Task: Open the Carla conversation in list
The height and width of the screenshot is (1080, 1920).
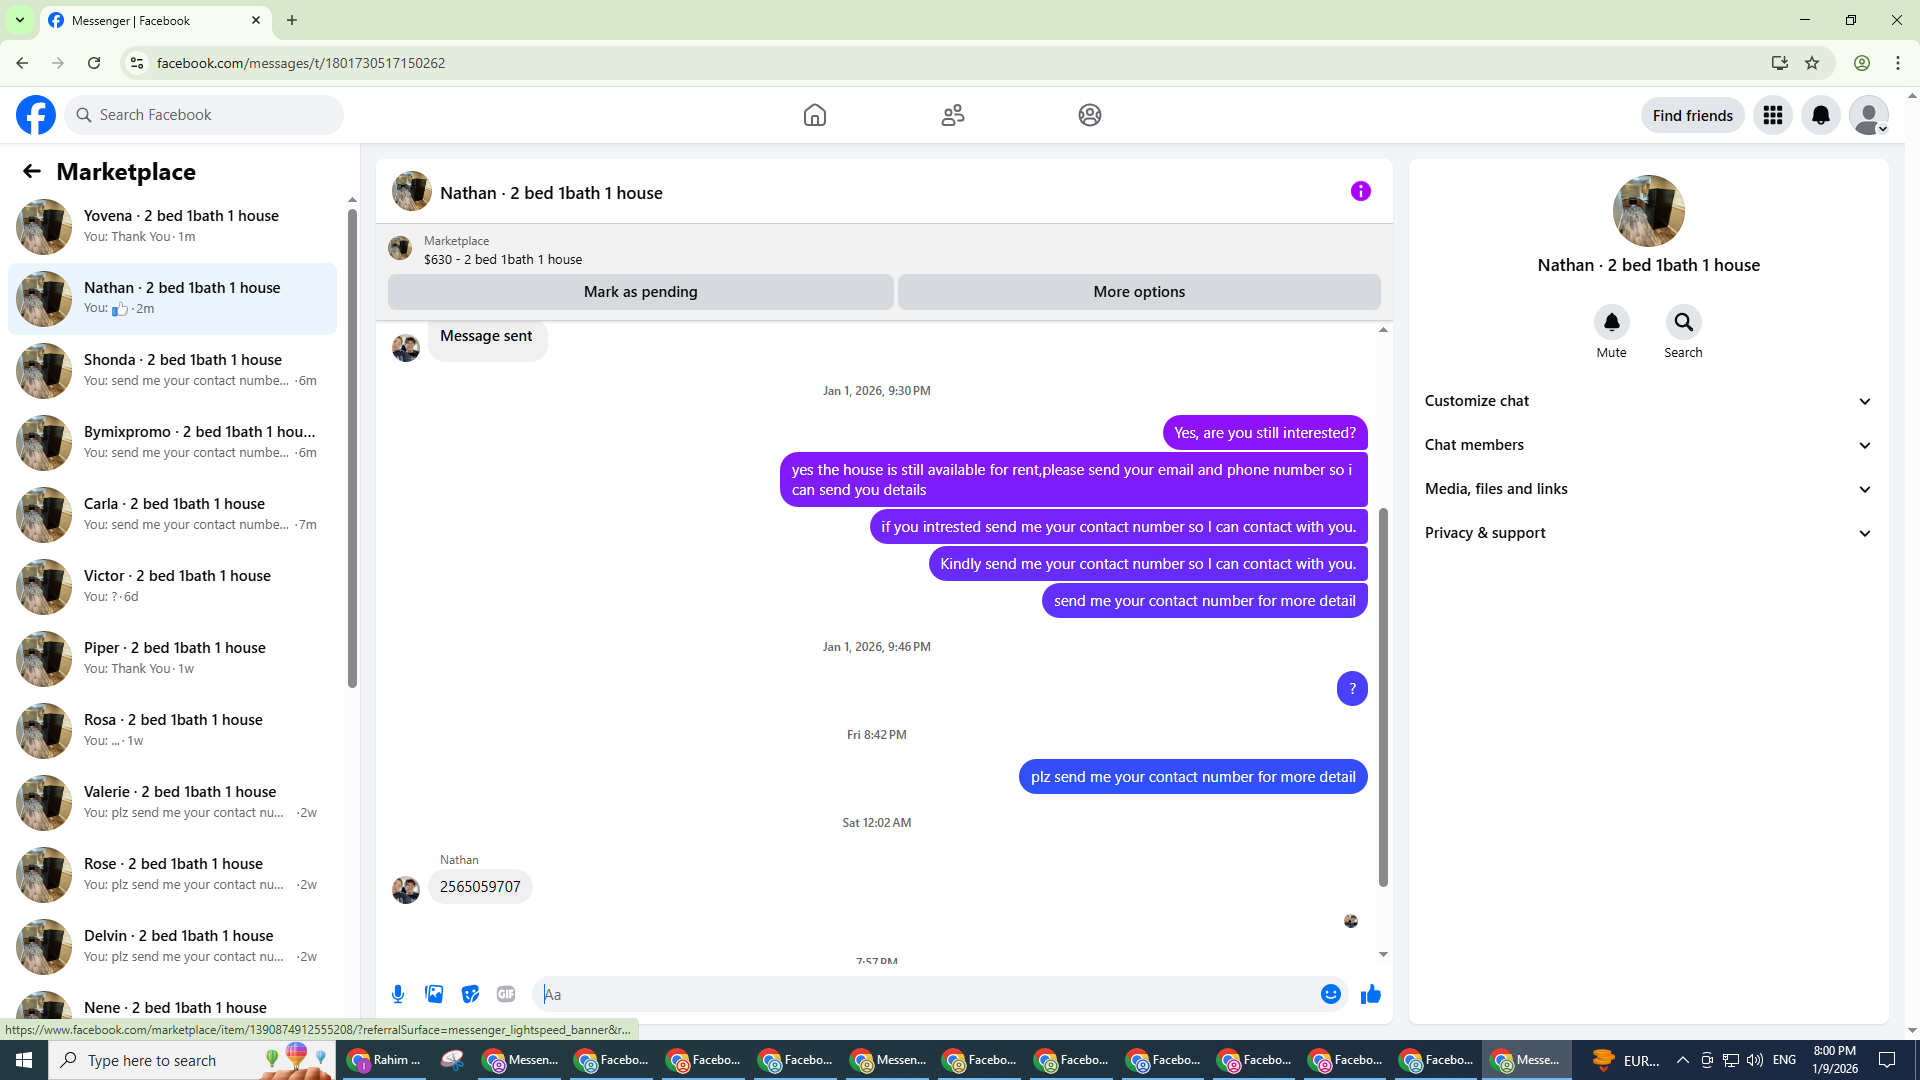Action: 172,514
